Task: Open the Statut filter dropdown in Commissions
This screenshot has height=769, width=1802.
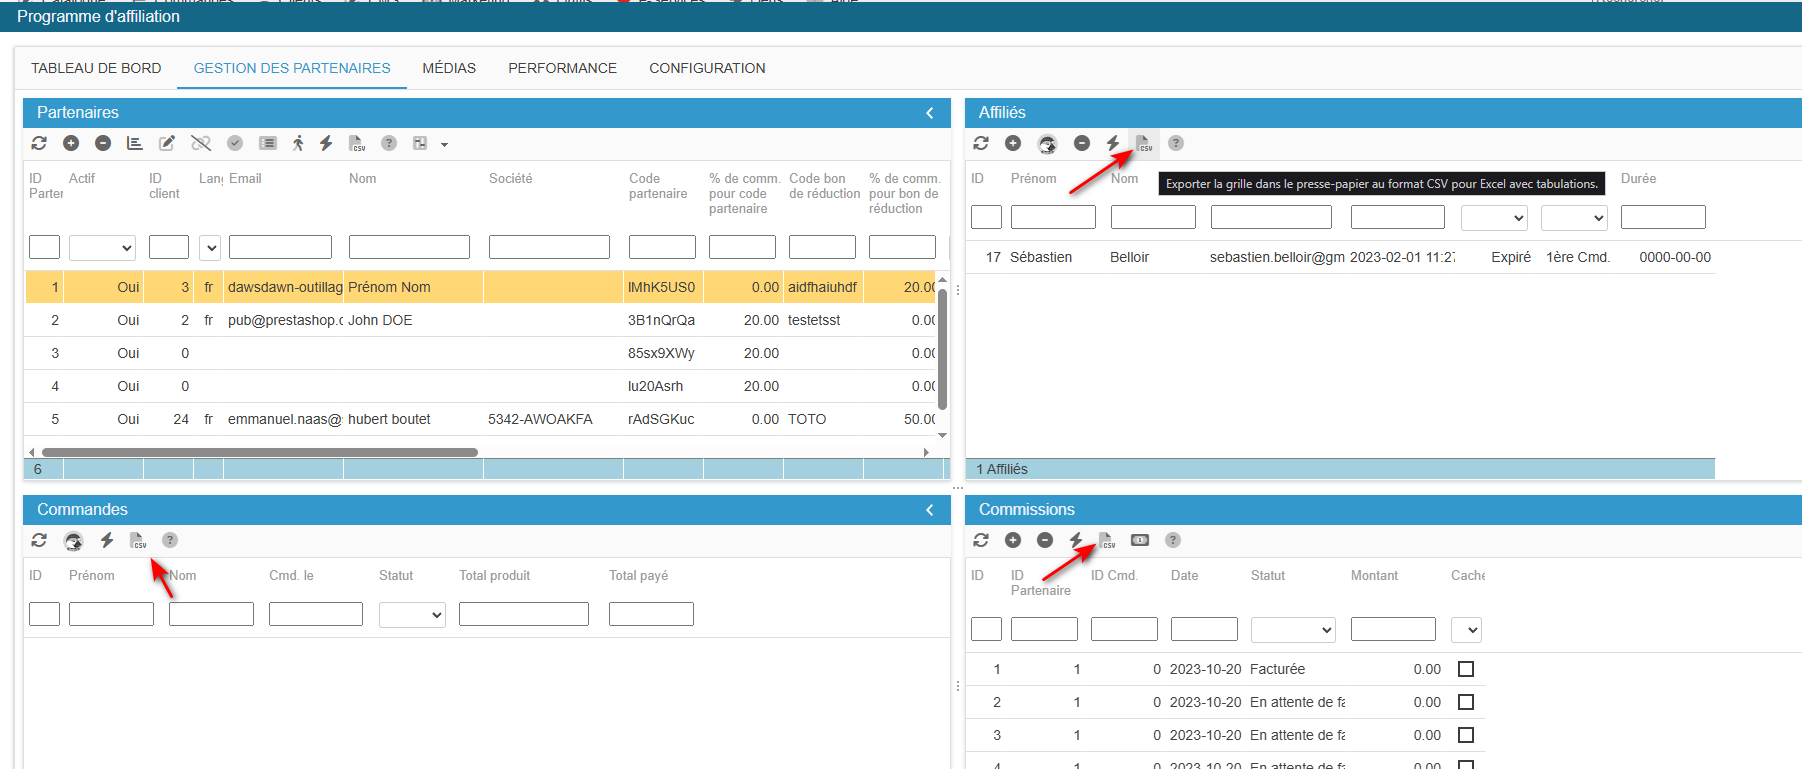Action: point(1293,630)
